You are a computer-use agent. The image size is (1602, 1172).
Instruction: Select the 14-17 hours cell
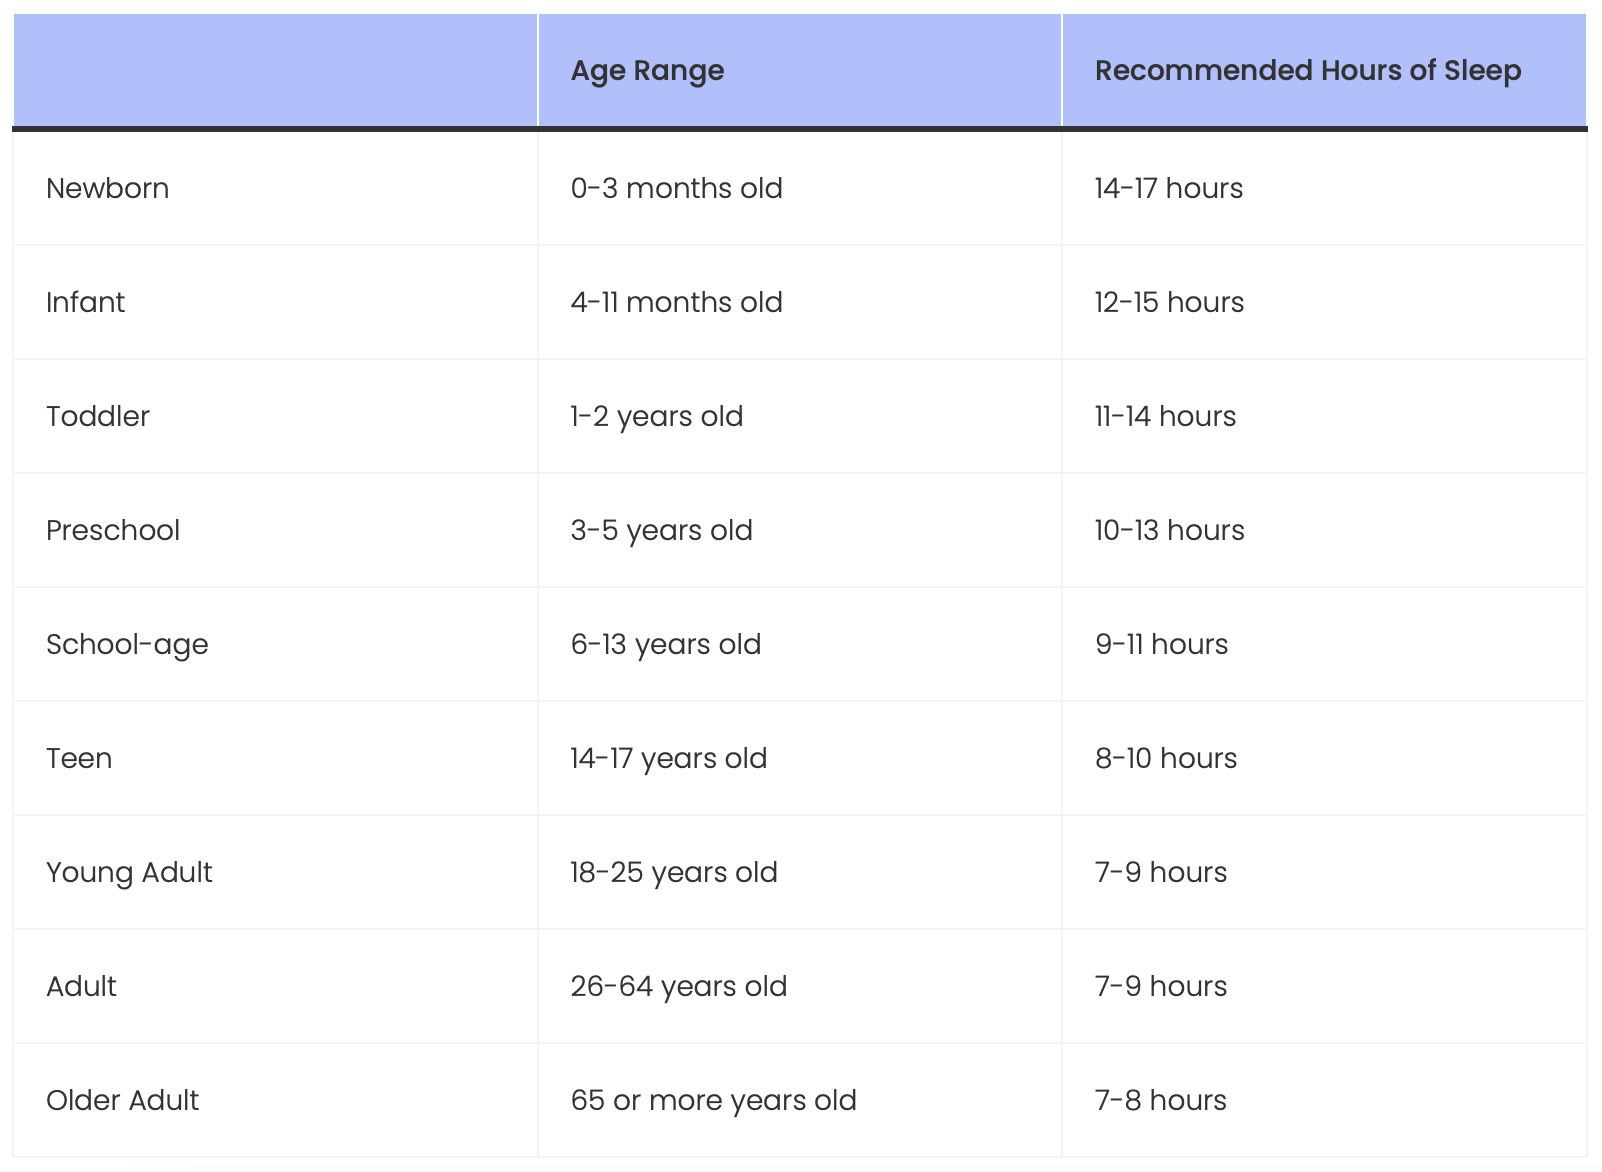[1168, 188]
